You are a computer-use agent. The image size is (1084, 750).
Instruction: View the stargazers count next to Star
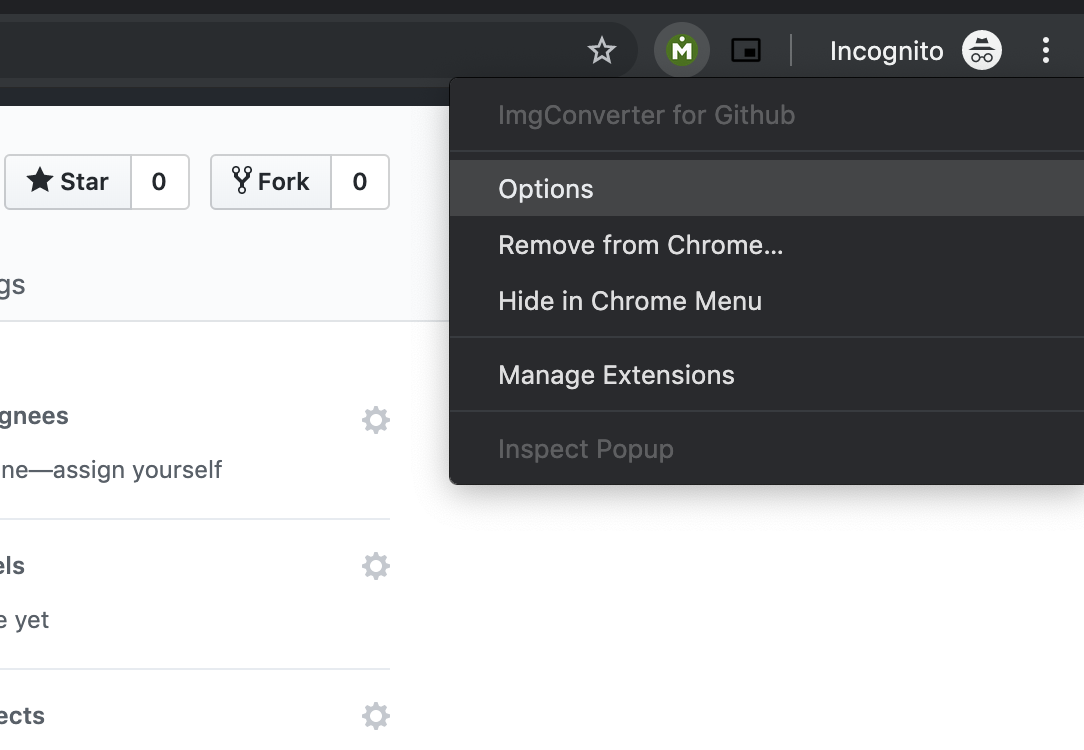pos(159,182)
